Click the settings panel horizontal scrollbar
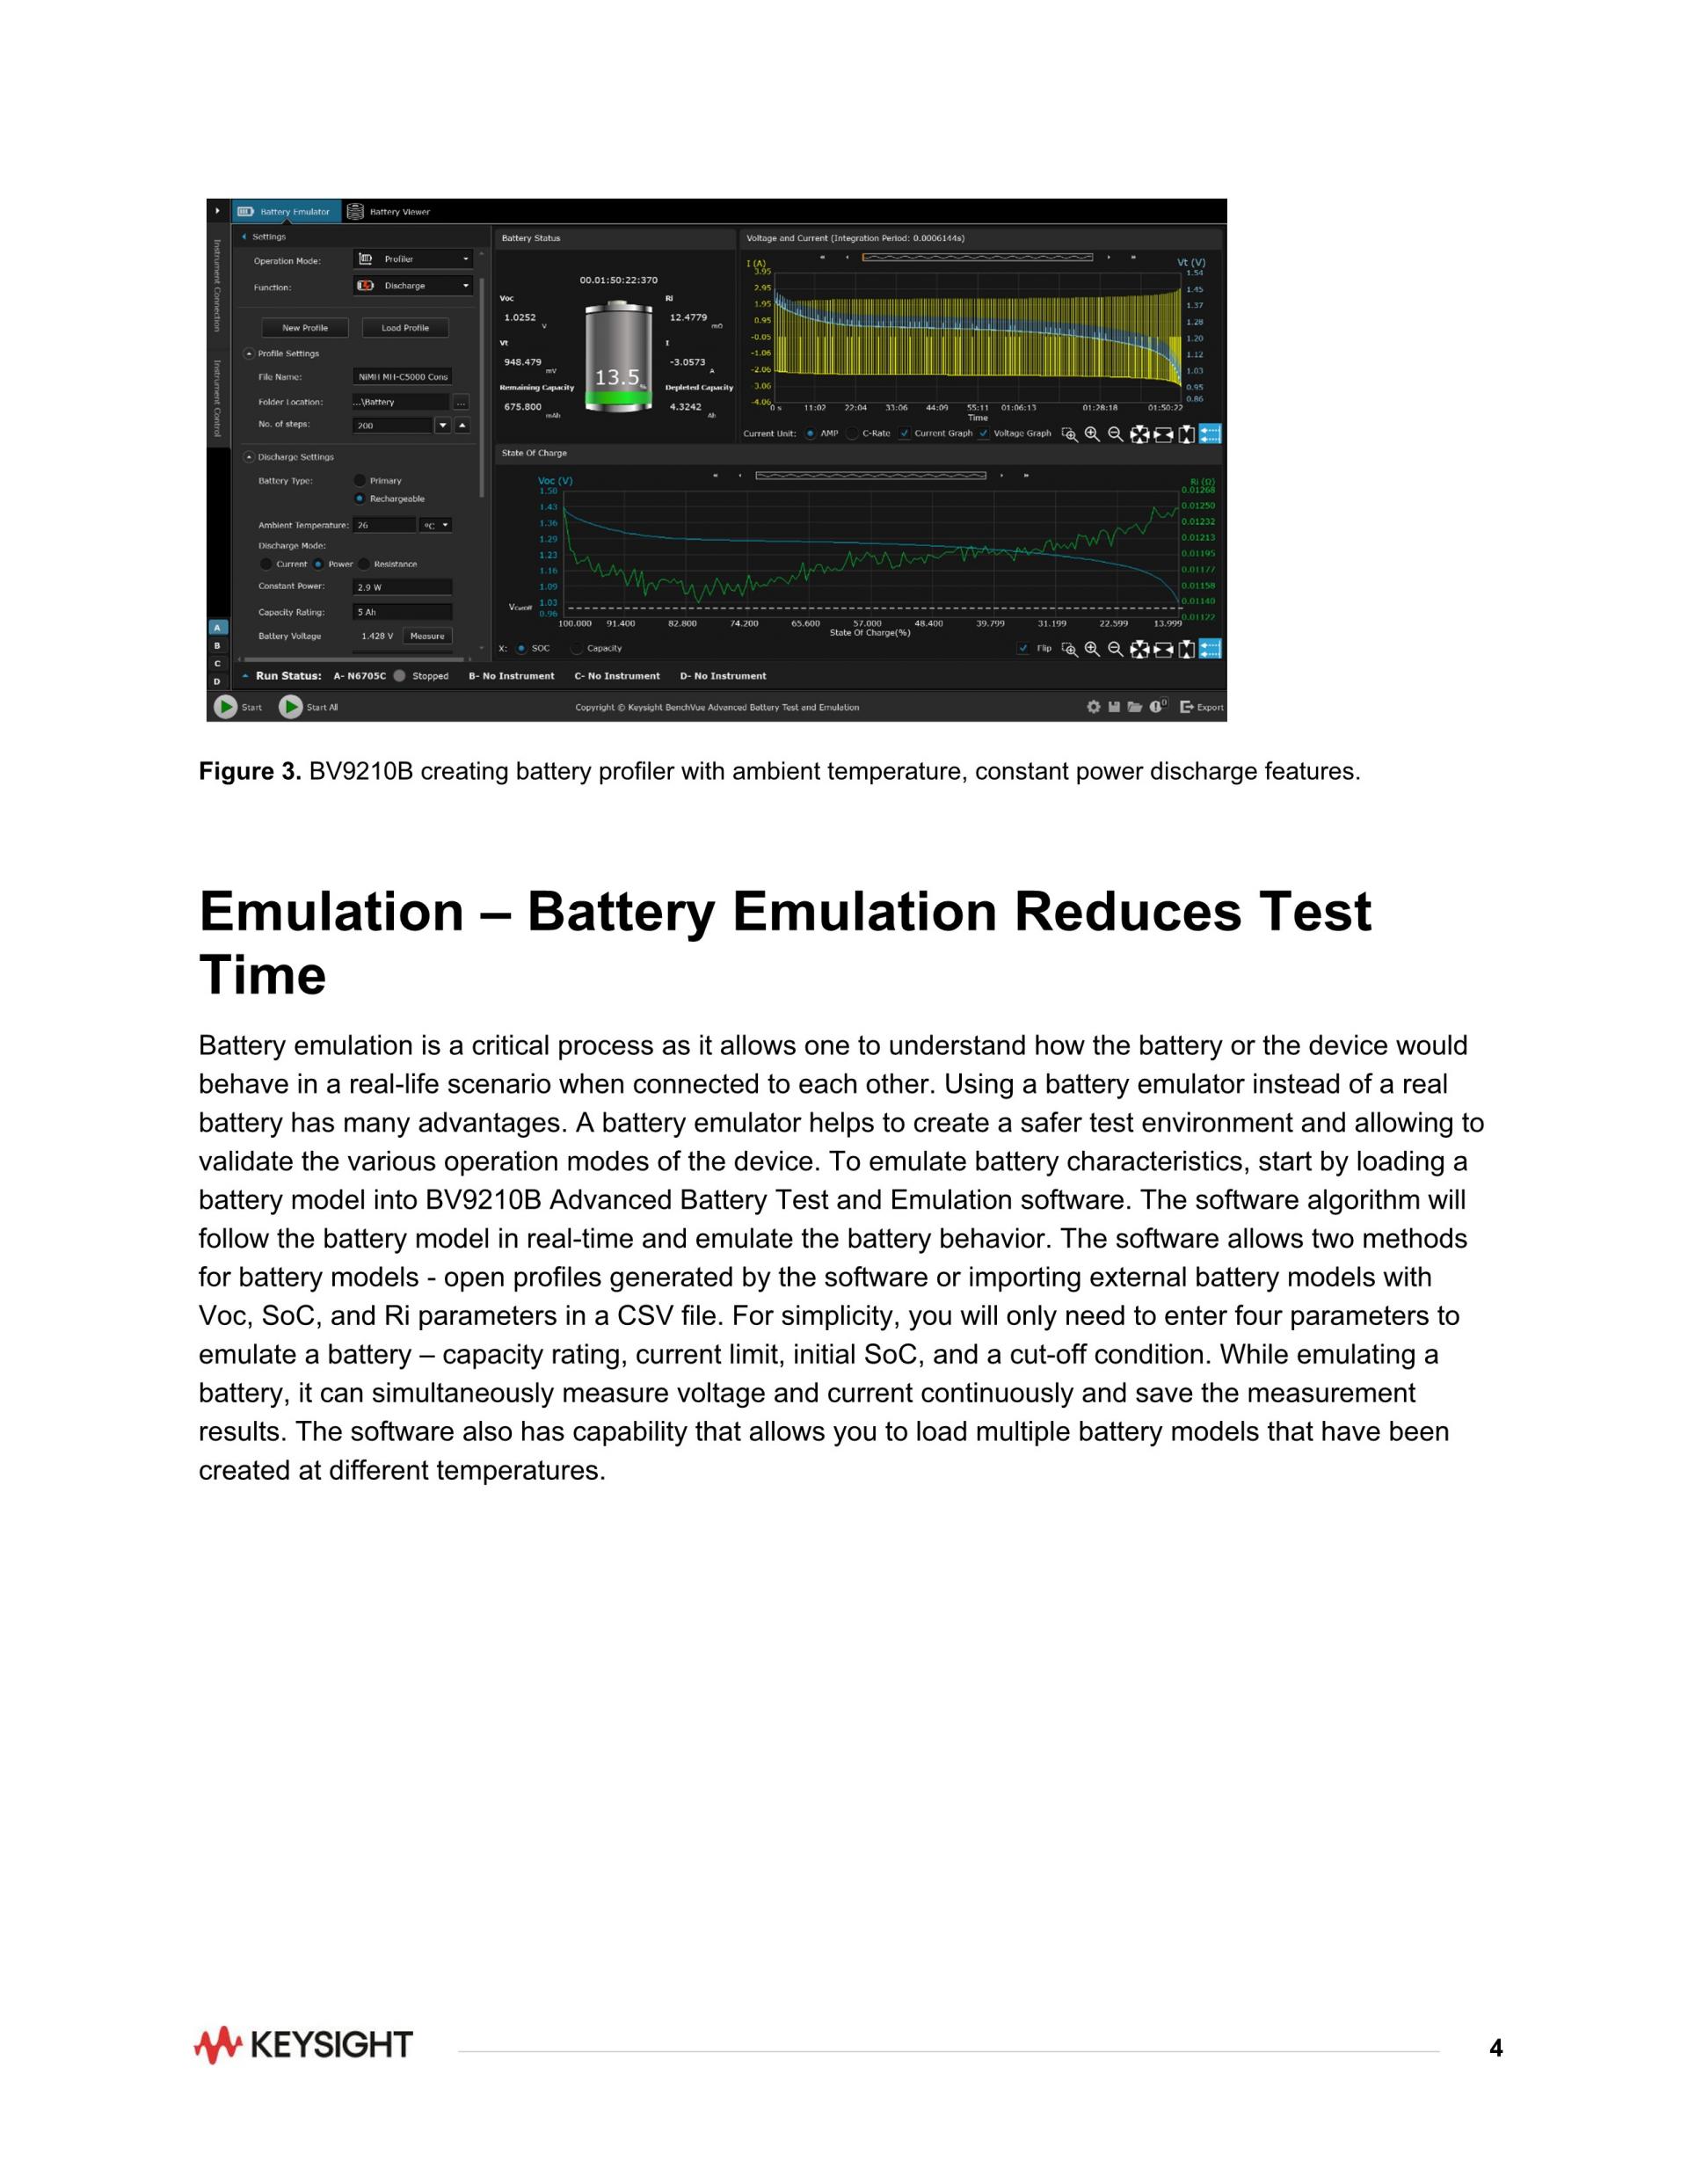The width and height of the screenshot is (1688, 2184). click(x=353, y=659)
